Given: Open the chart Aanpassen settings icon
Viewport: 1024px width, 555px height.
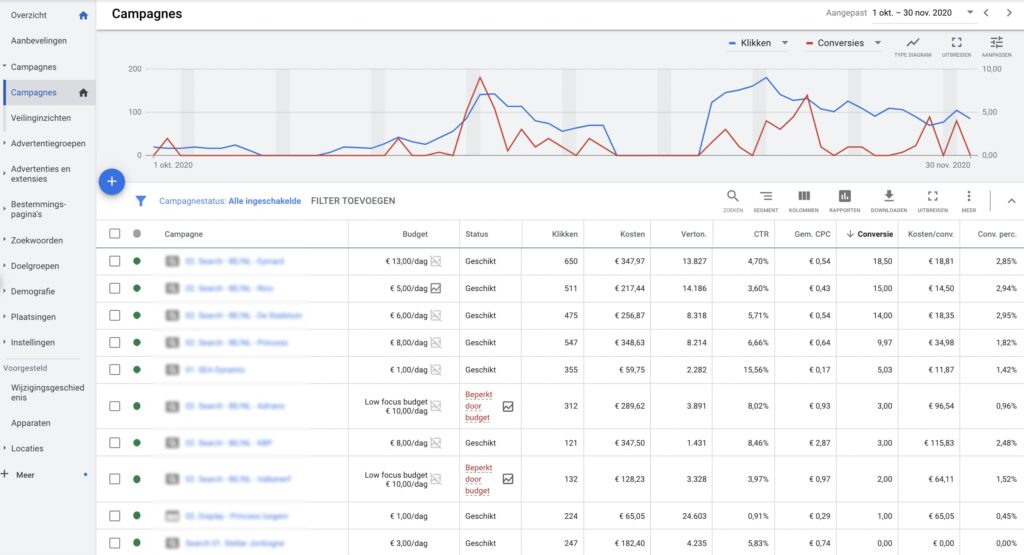Looking at the screenshot, I should click(x=997, y=46).
